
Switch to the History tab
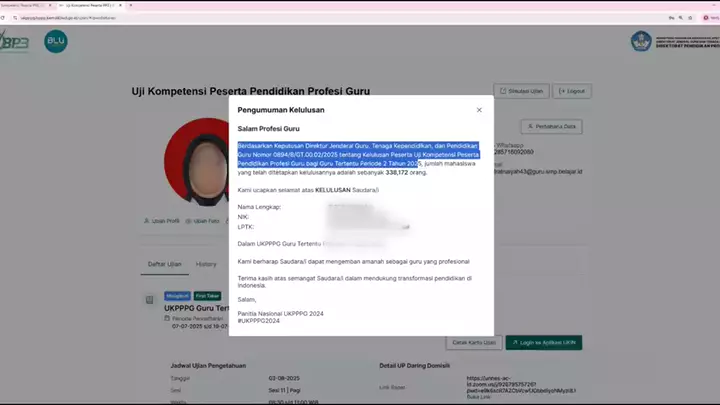206,264
